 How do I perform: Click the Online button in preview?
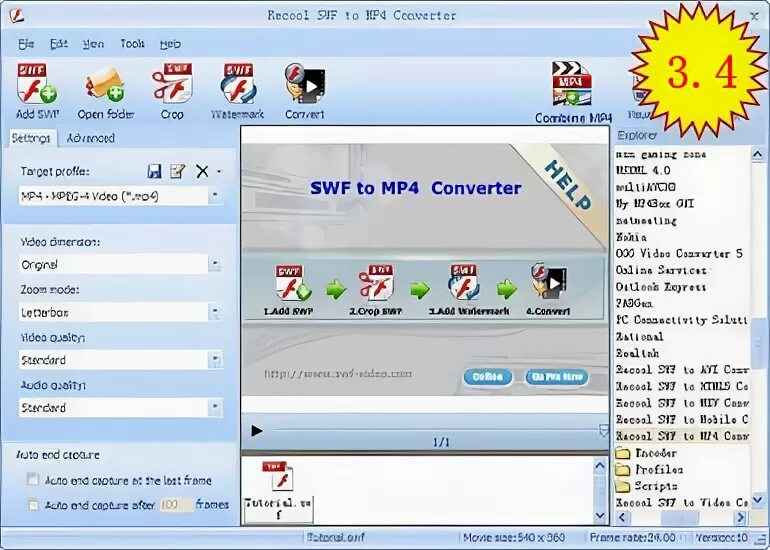coord(488,377)
